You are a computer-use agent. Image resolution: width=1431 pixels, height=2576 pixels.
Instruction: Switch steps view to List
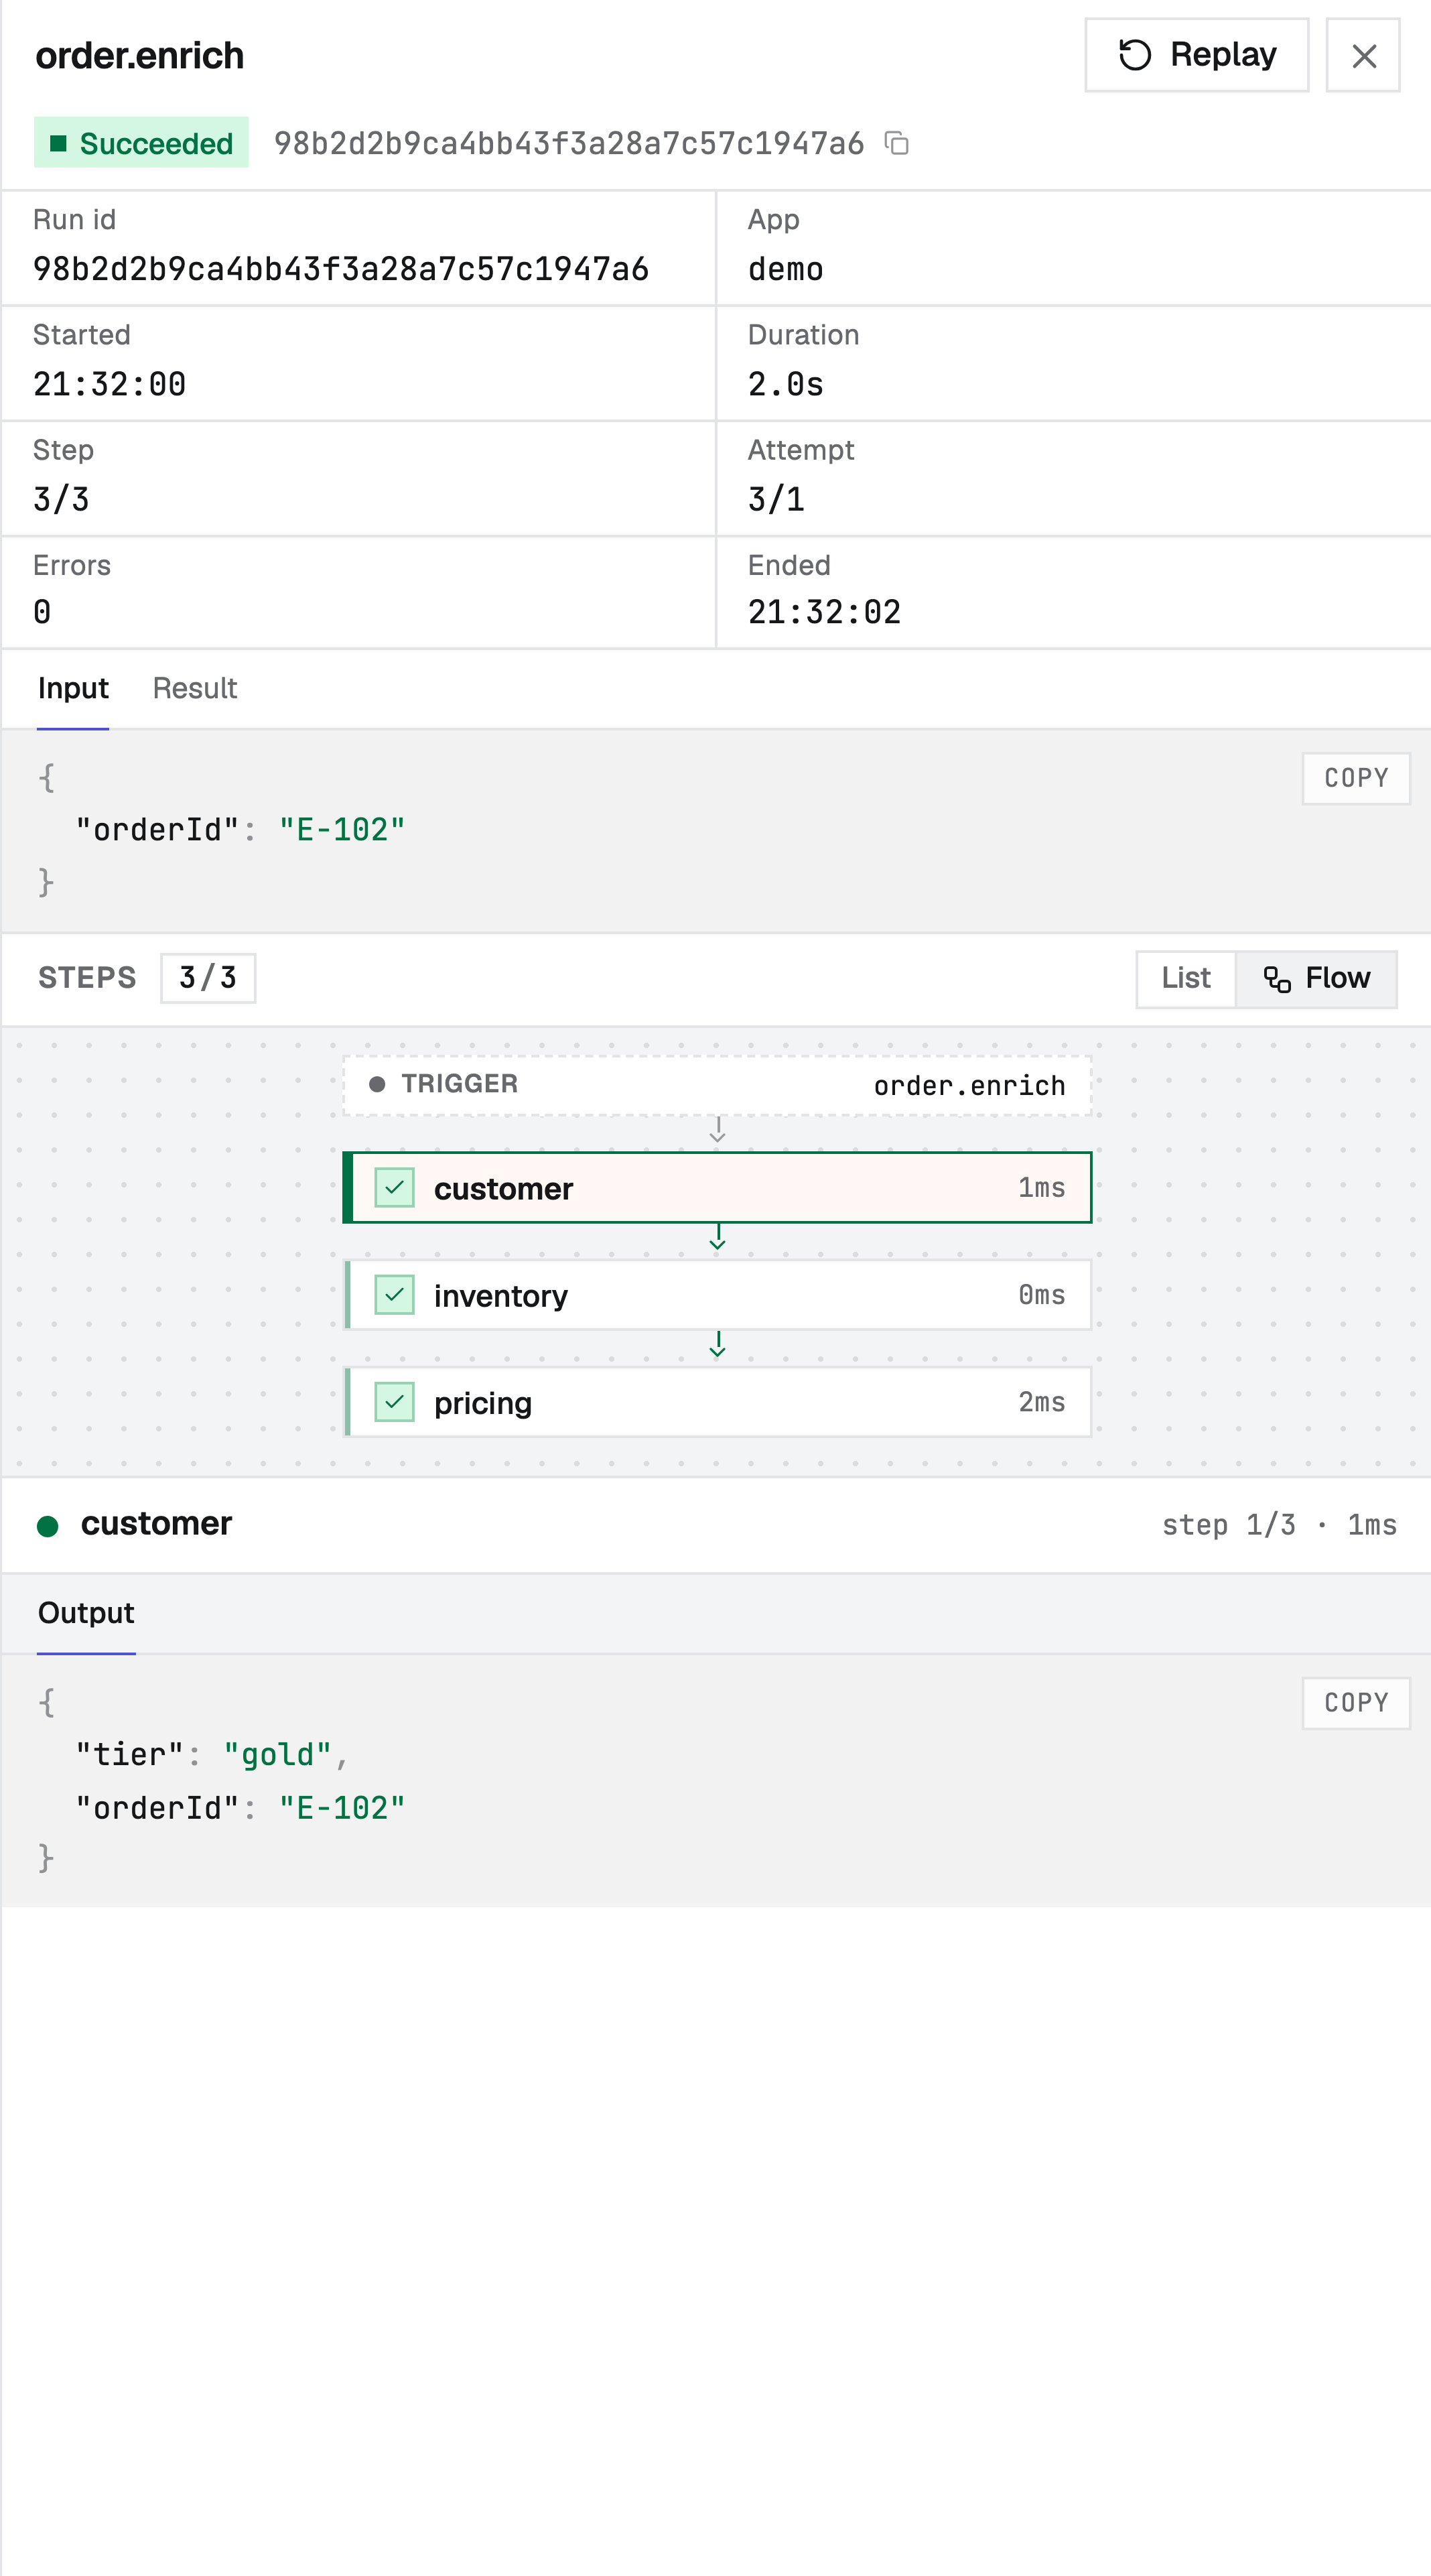[x=1186, y=978]
